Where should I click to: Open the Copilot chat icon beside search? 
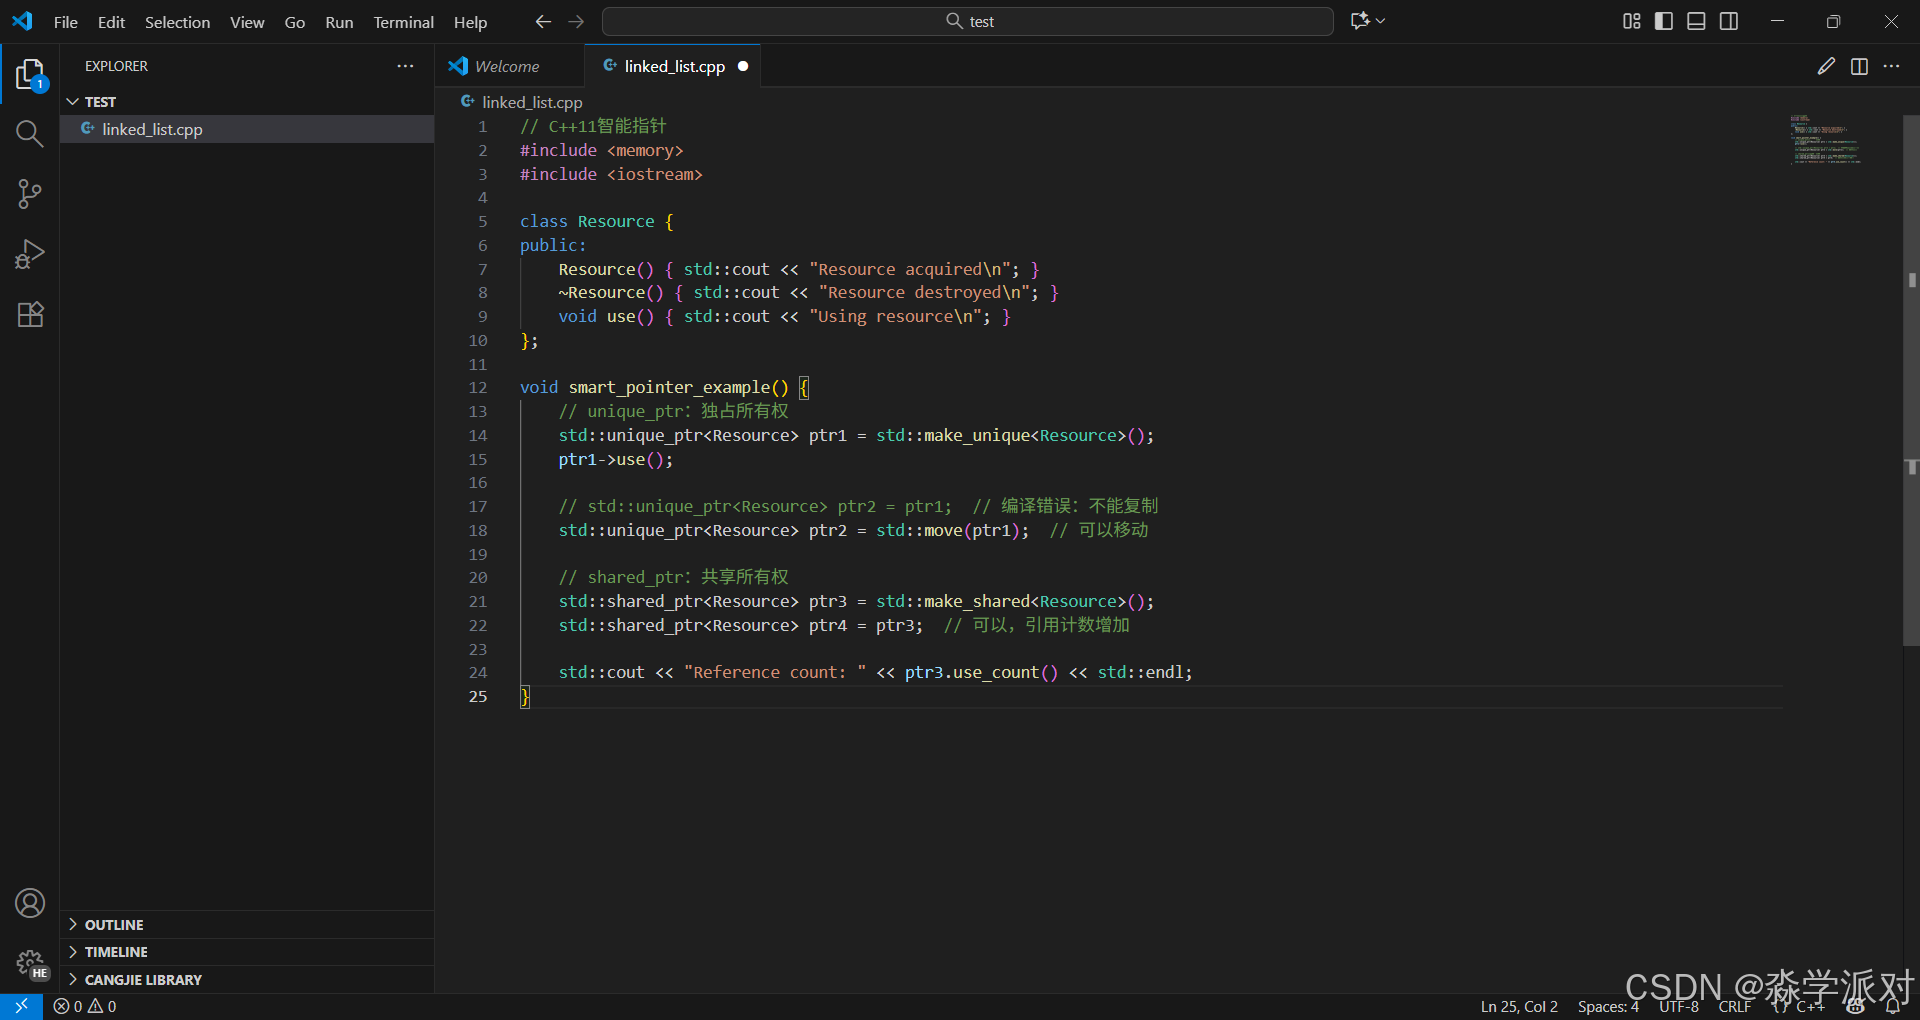point(1360,21)
